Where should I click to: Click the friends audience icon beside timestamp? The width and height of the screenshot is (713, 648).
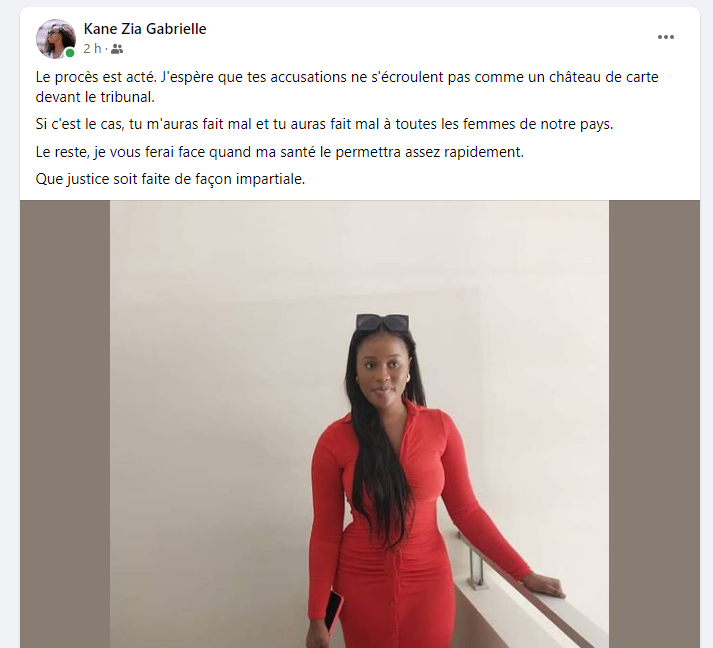coord(117,49)
